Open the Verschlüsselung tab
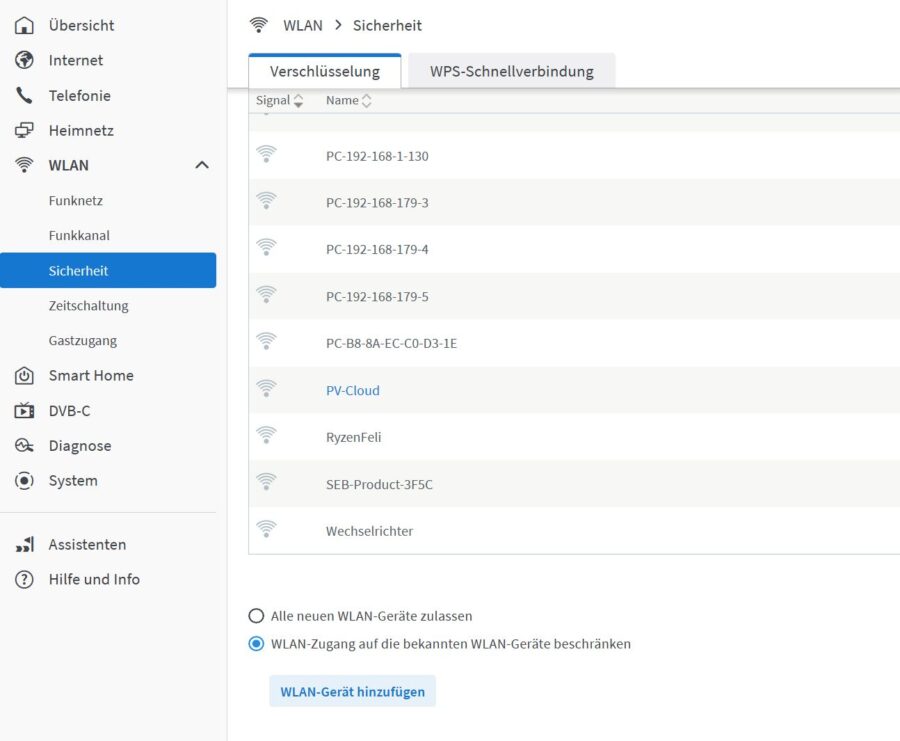Screen dimensions: 900x741 [325, 71]
